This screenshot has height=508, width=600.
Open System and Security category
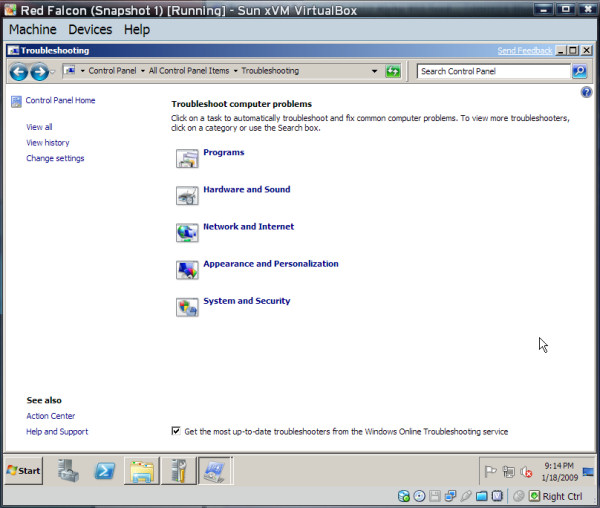point(247,301)
